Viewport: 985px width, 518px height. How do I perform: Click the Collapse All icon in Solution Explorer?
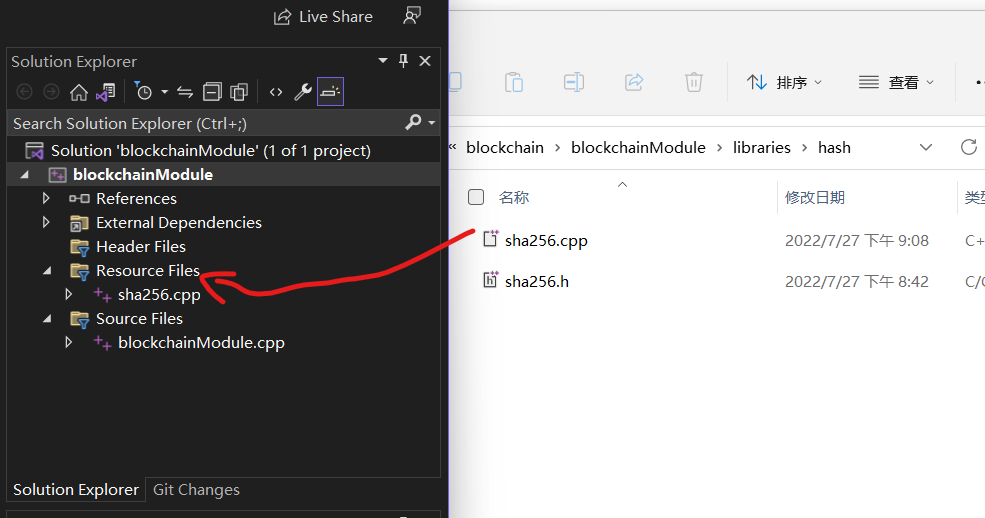pos(212,92)
